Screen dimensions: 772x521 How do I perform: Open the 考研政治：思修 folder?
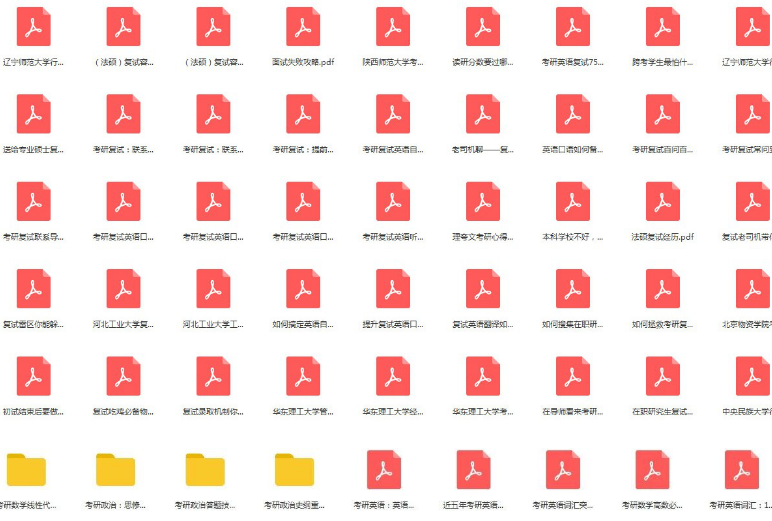pyautogui.click(x=116, y=469)
